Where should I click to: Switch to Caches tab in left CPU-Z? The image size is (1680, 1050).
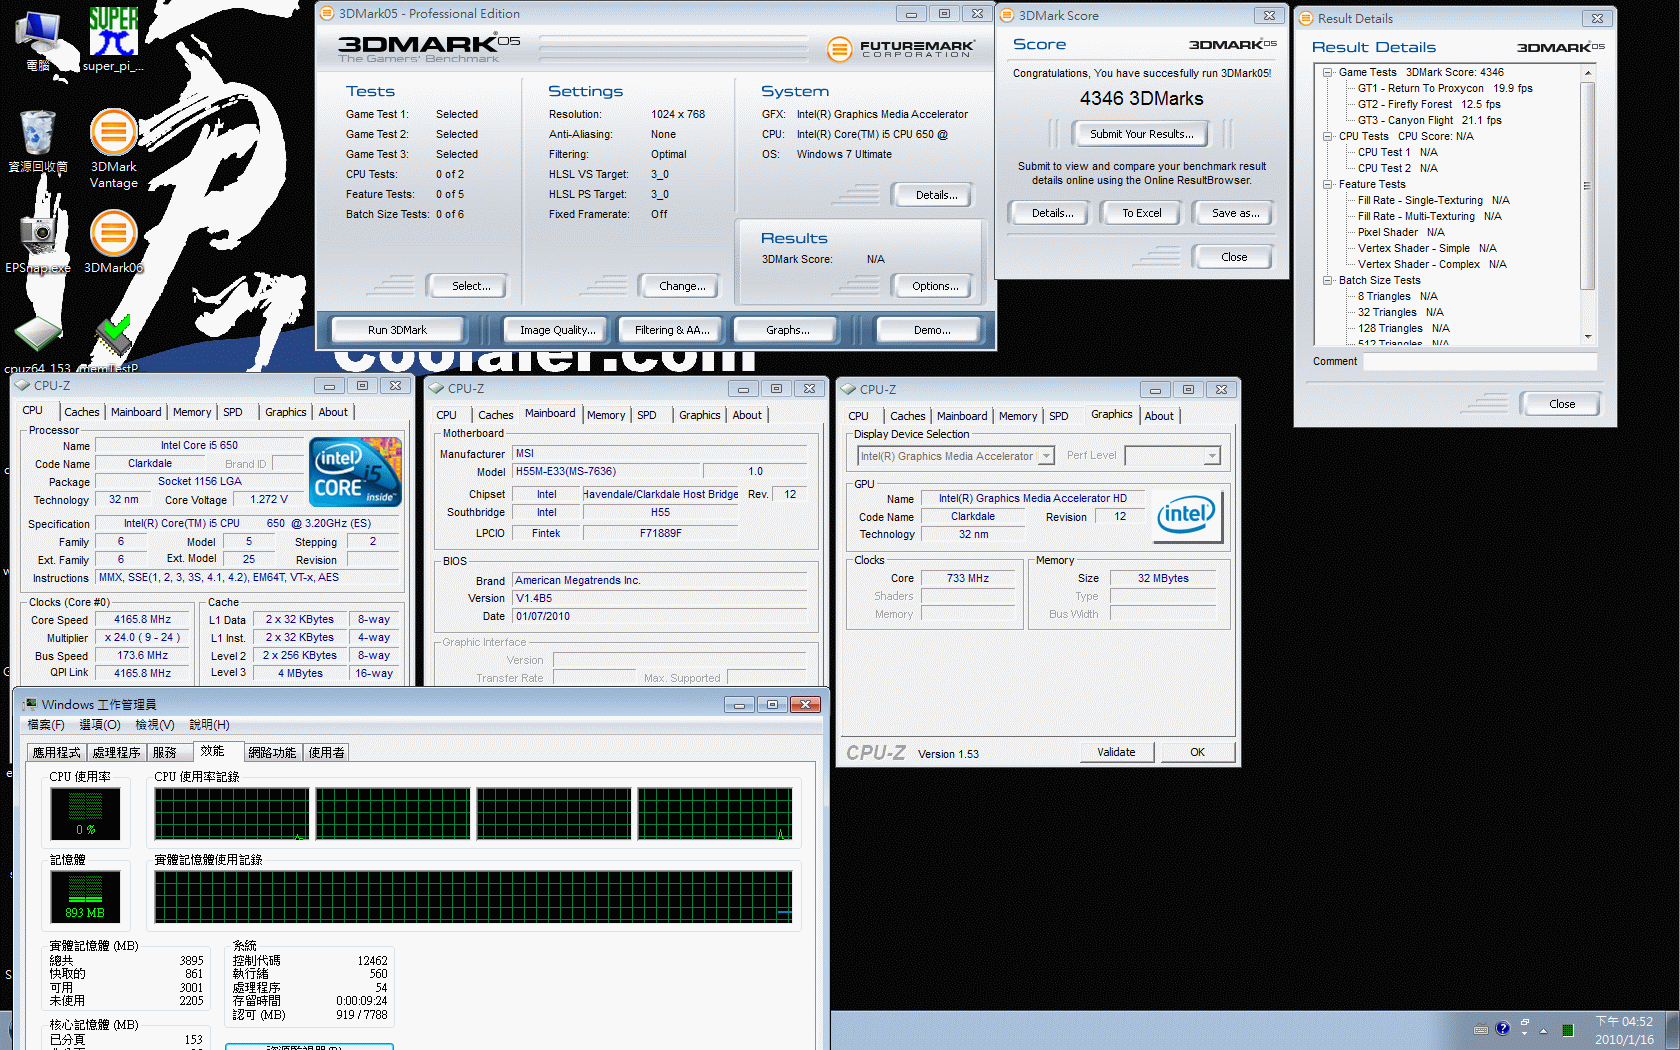[x=82, y=412]
